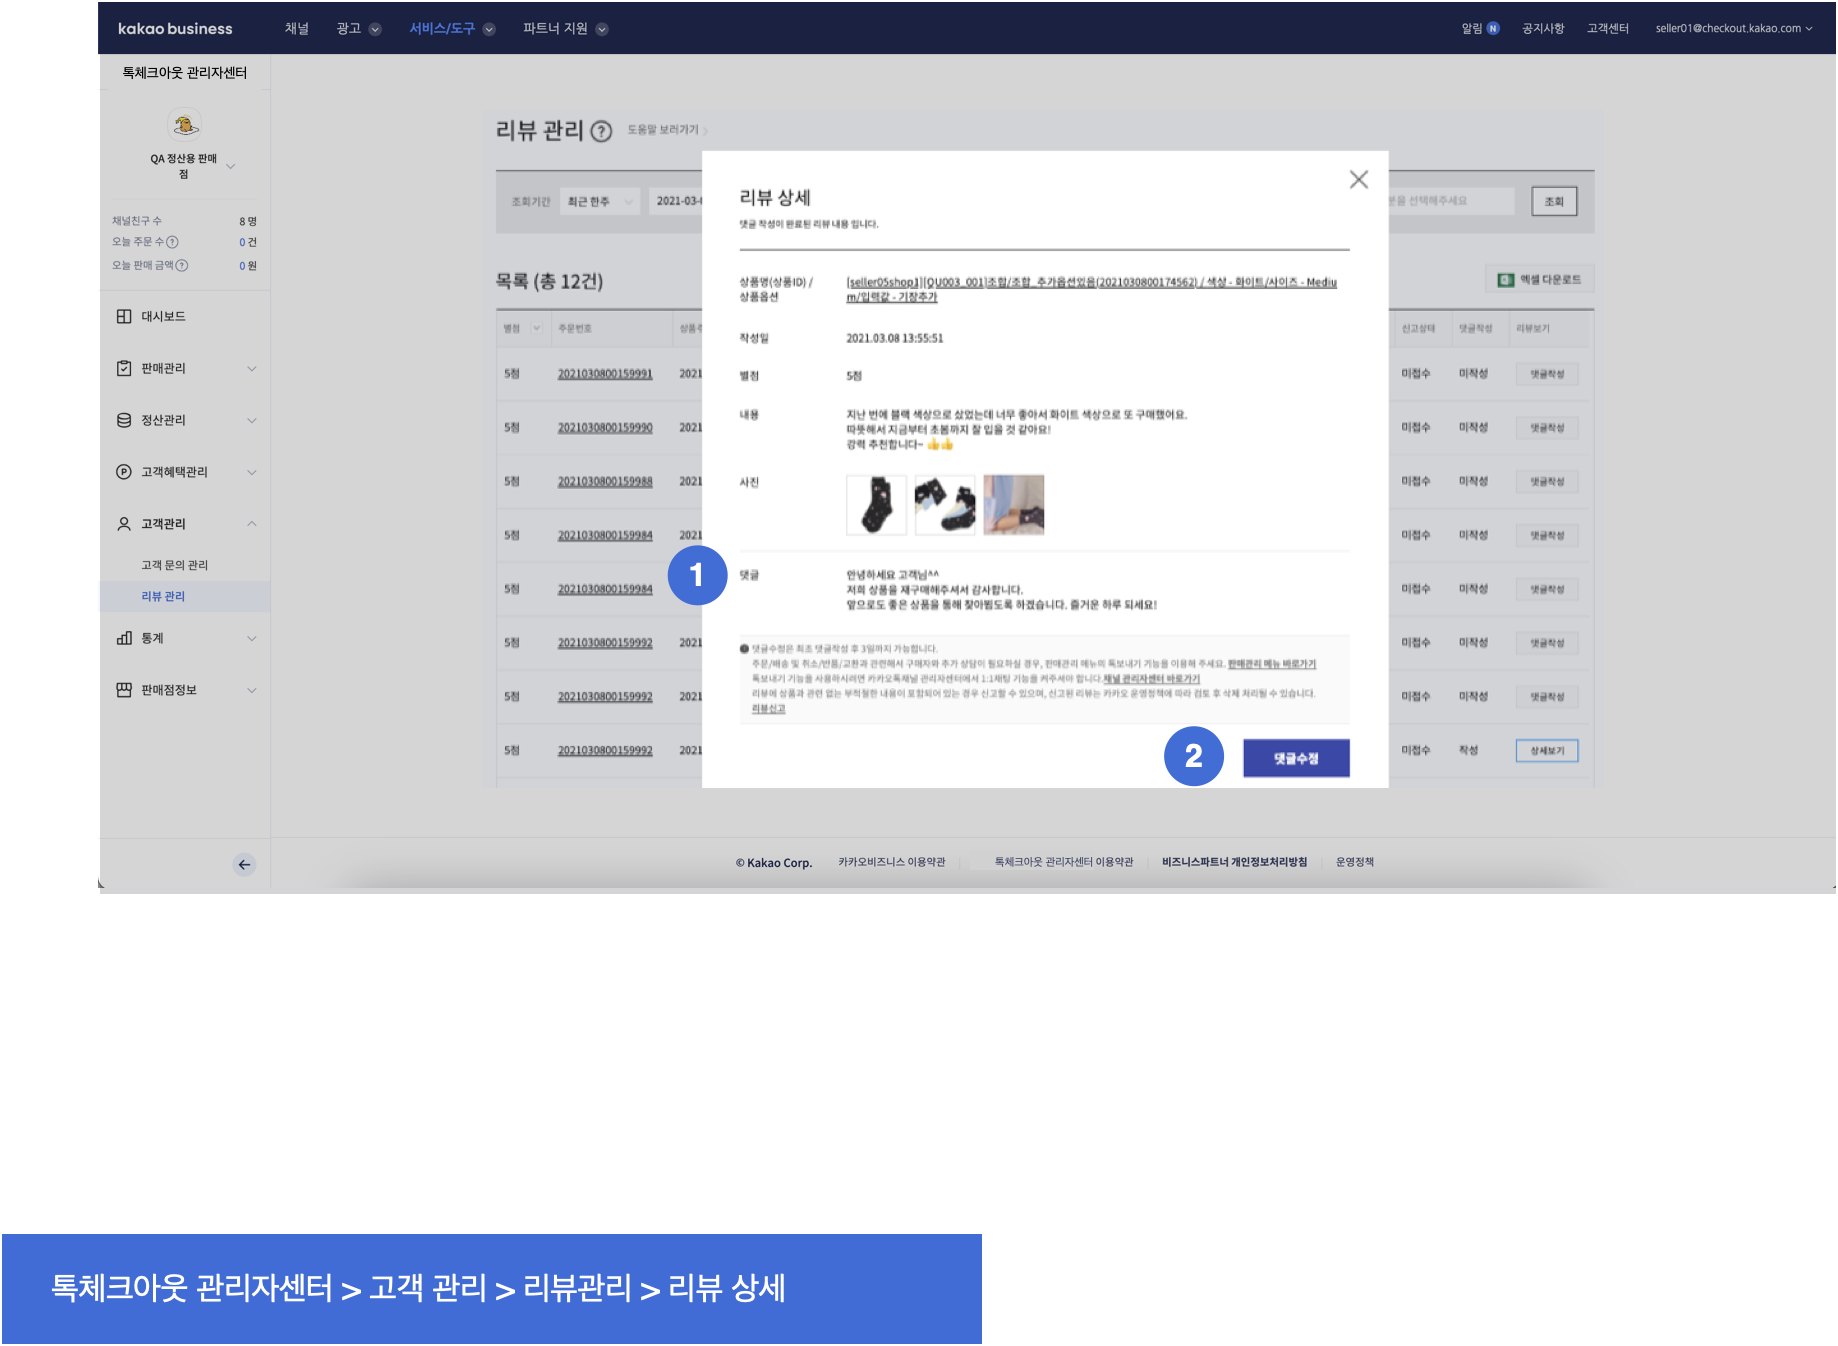Viewport: 1838px width, 1346px height.
Task: Click the 고객혜택관리 point icon
Action: [x=124, y=472]
